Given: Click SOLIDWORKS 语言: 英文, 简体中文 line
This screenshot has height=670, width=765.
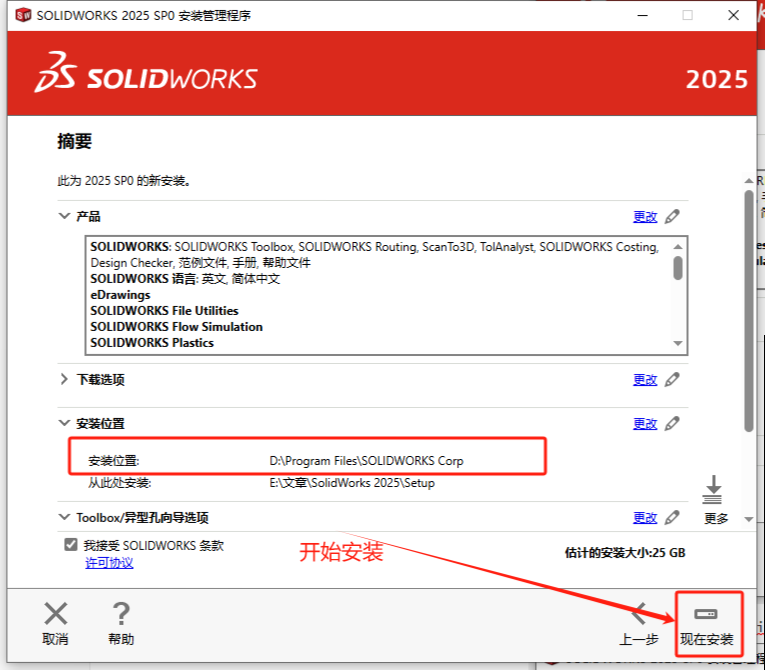Looking at the screenshot, I should pyautogui.click(x=185, y=279).
